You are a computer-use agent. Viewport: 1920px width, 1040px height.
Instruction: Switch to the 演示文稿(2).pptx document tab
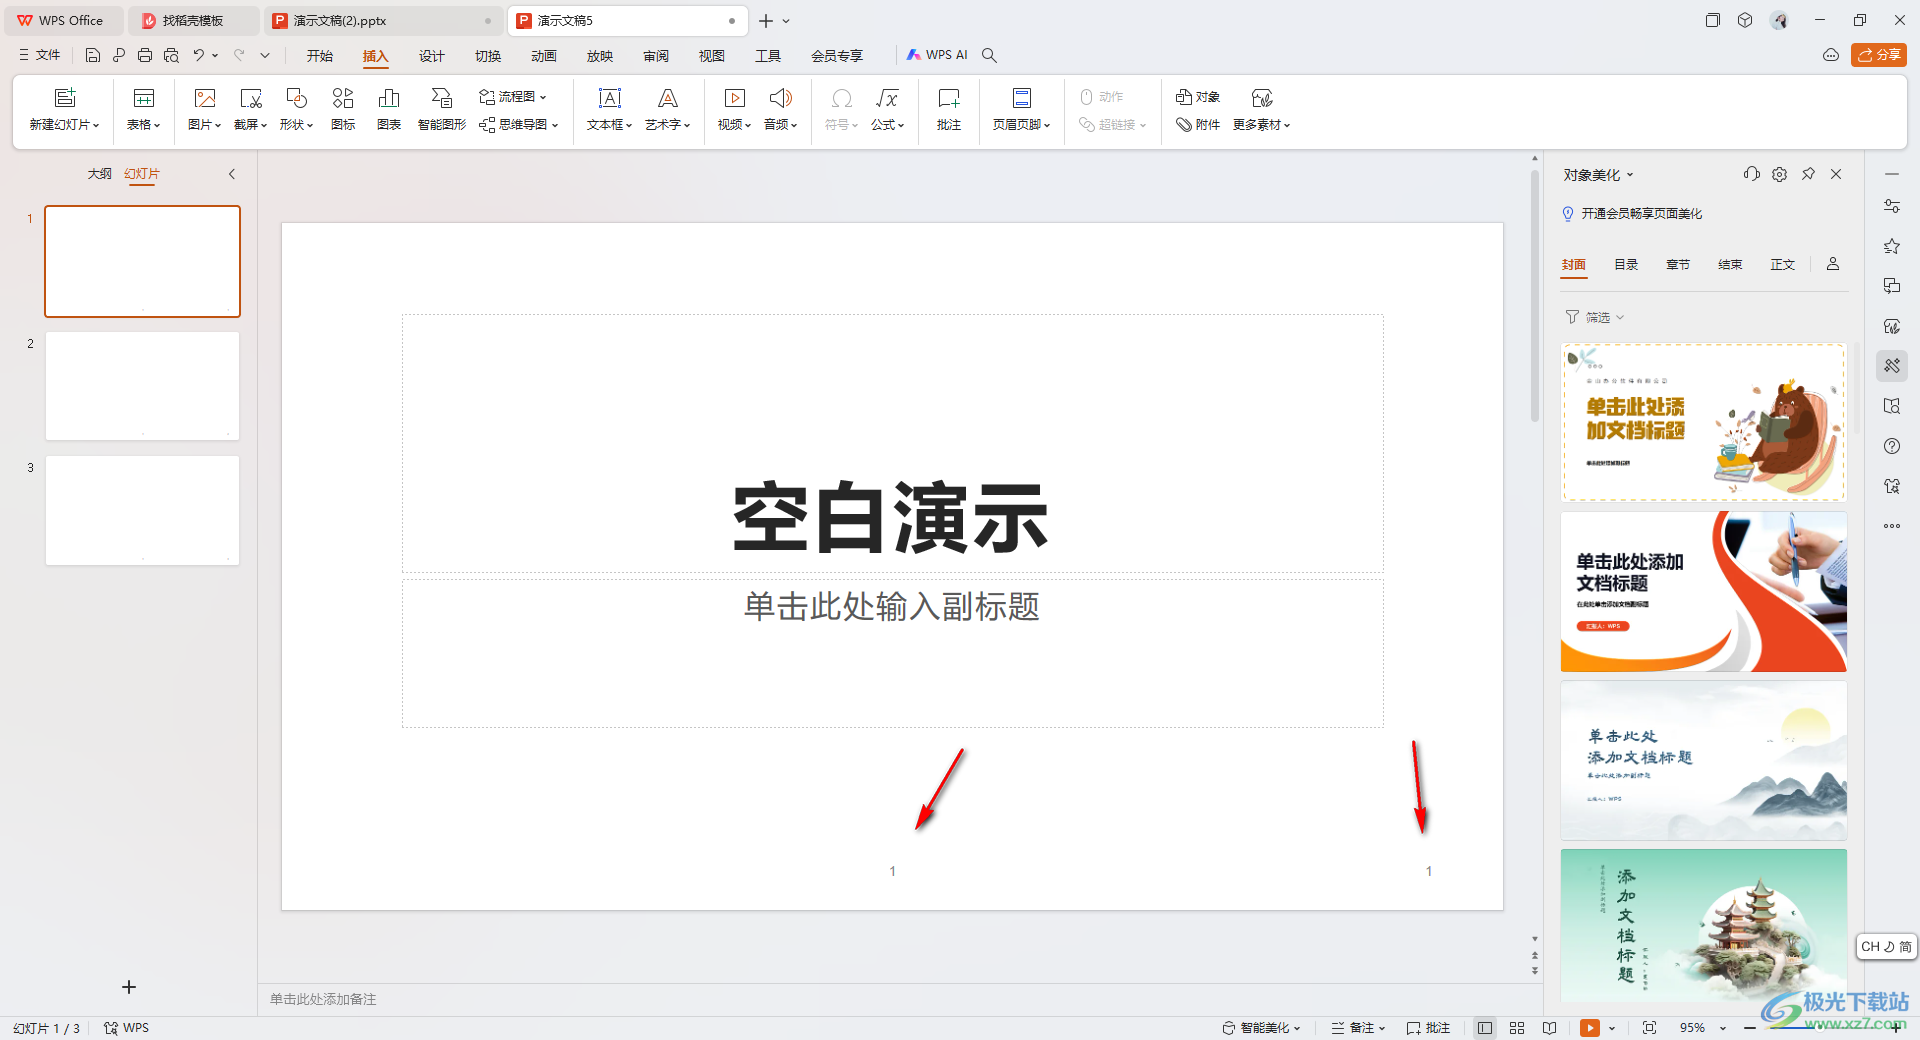coord(382,21)
